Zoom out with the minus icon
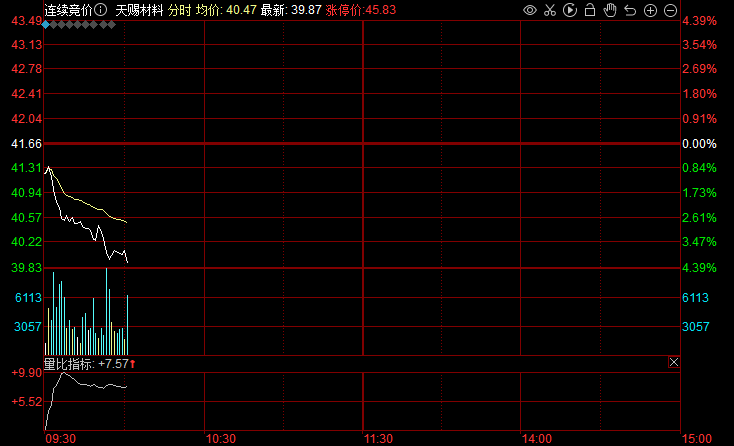Viewport: 734px width, 446px height. tap(670, 10)
